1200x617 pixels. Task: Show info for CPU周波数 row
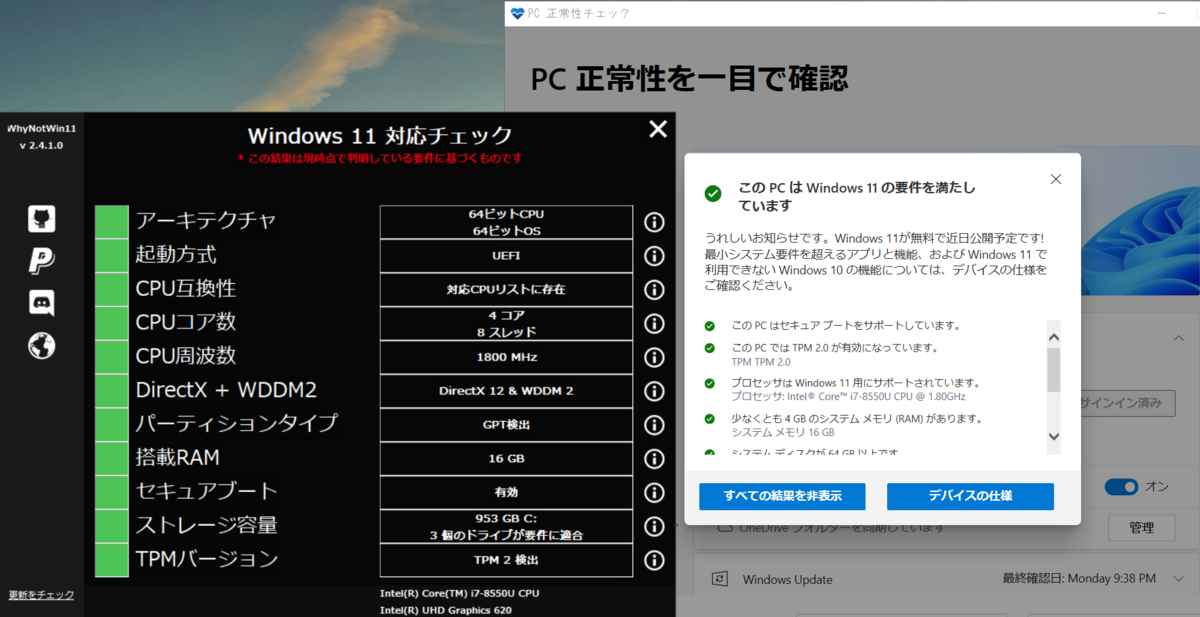pyautogui.click(x=655, y=357)
